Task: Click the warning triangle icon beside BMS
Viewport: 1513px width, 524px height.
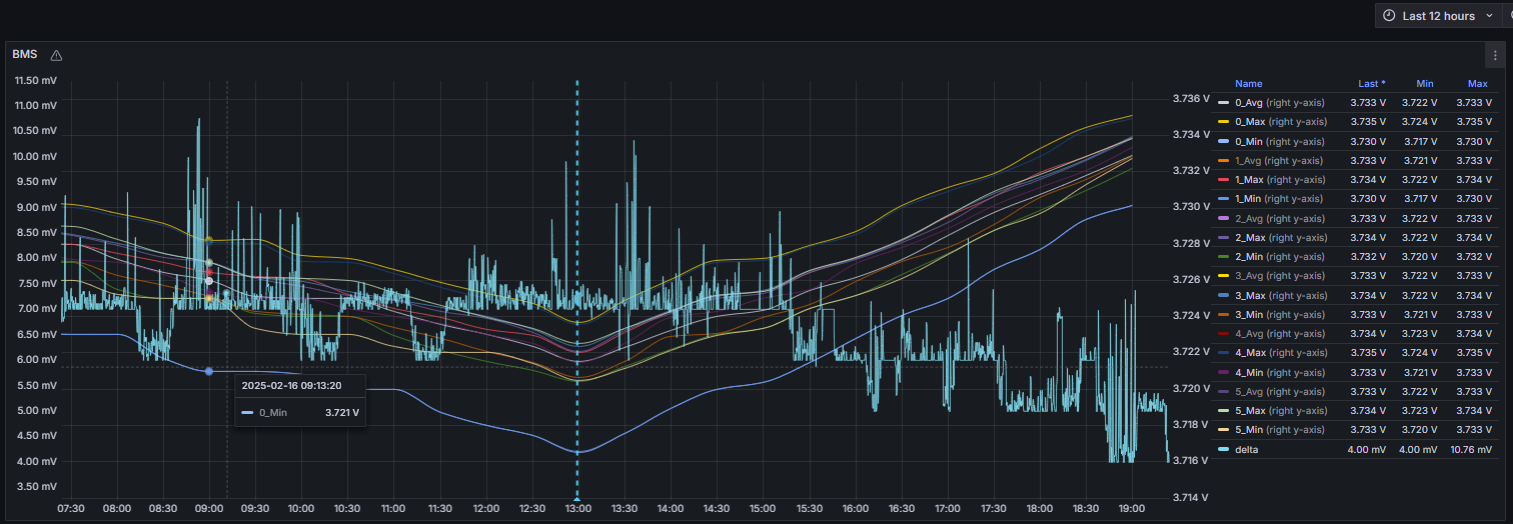Action: pyautogui.click(x=56, y=55)
